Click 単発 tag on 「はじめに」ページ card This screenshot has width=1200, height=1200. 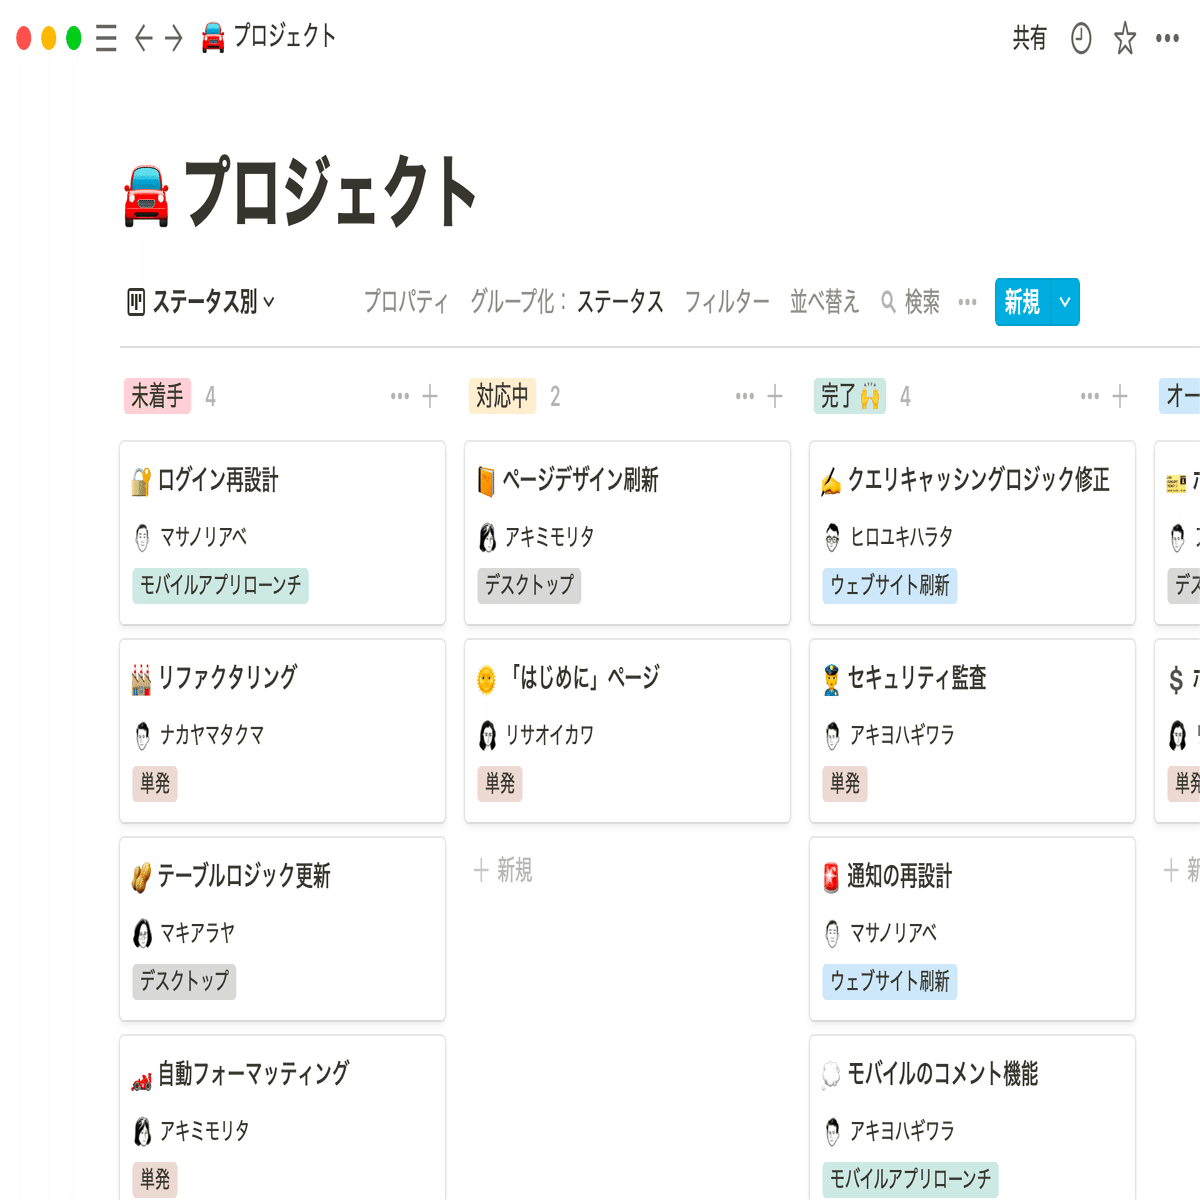coord(500,783)
